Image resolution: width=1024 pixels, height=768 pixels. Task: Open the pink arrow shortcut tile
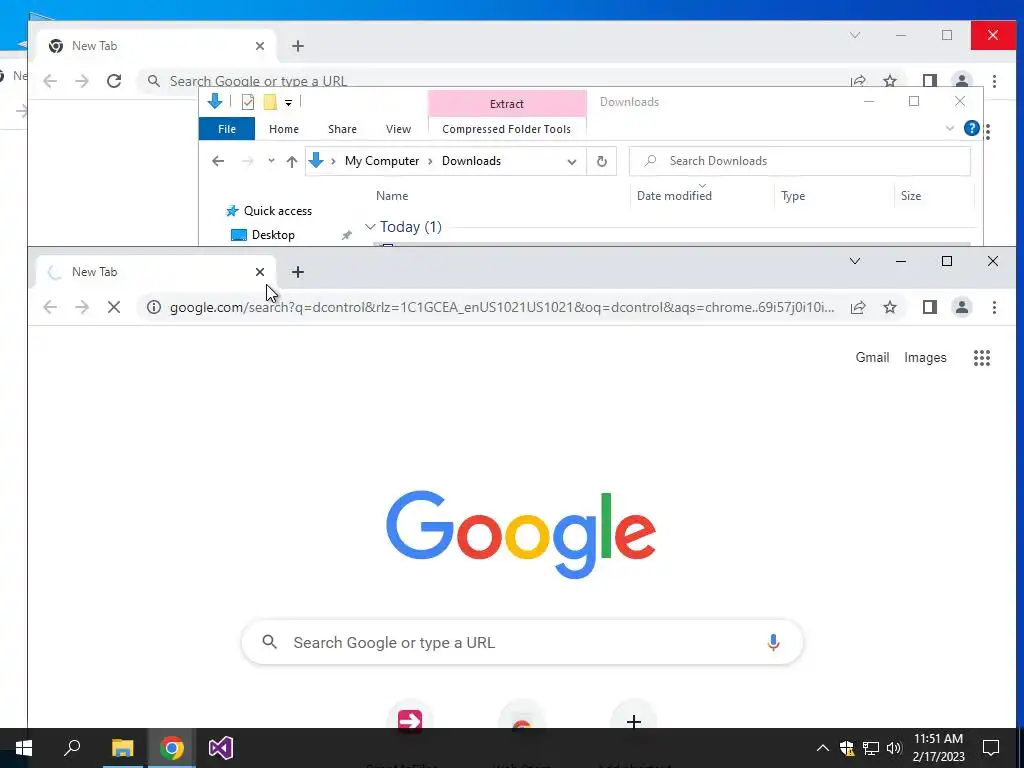(x=409, y=721)
